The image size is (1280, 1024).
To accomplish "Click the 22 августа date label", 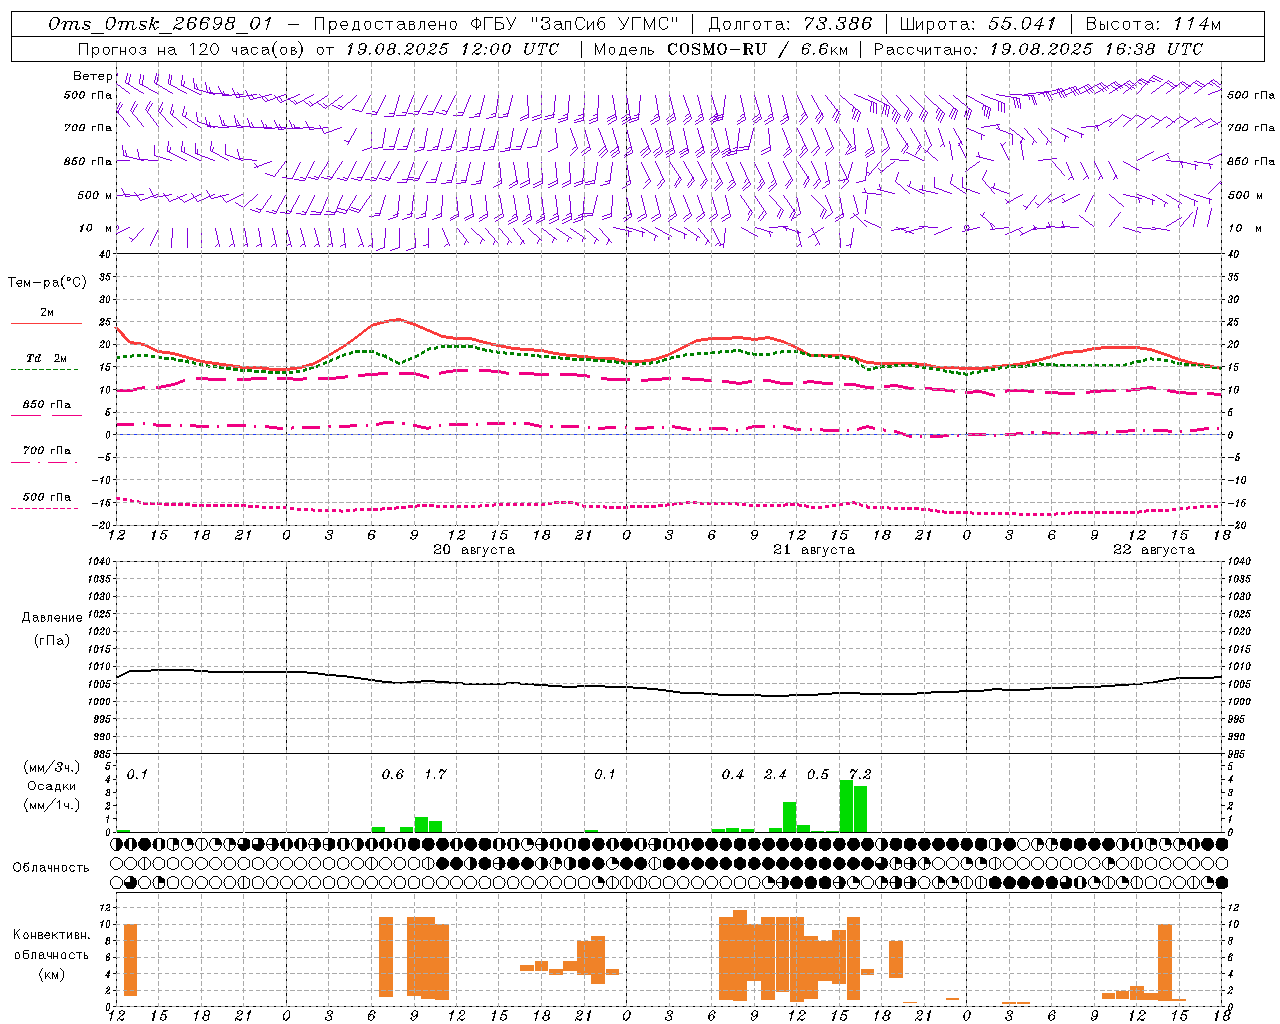I will [x=1154, y=550].
